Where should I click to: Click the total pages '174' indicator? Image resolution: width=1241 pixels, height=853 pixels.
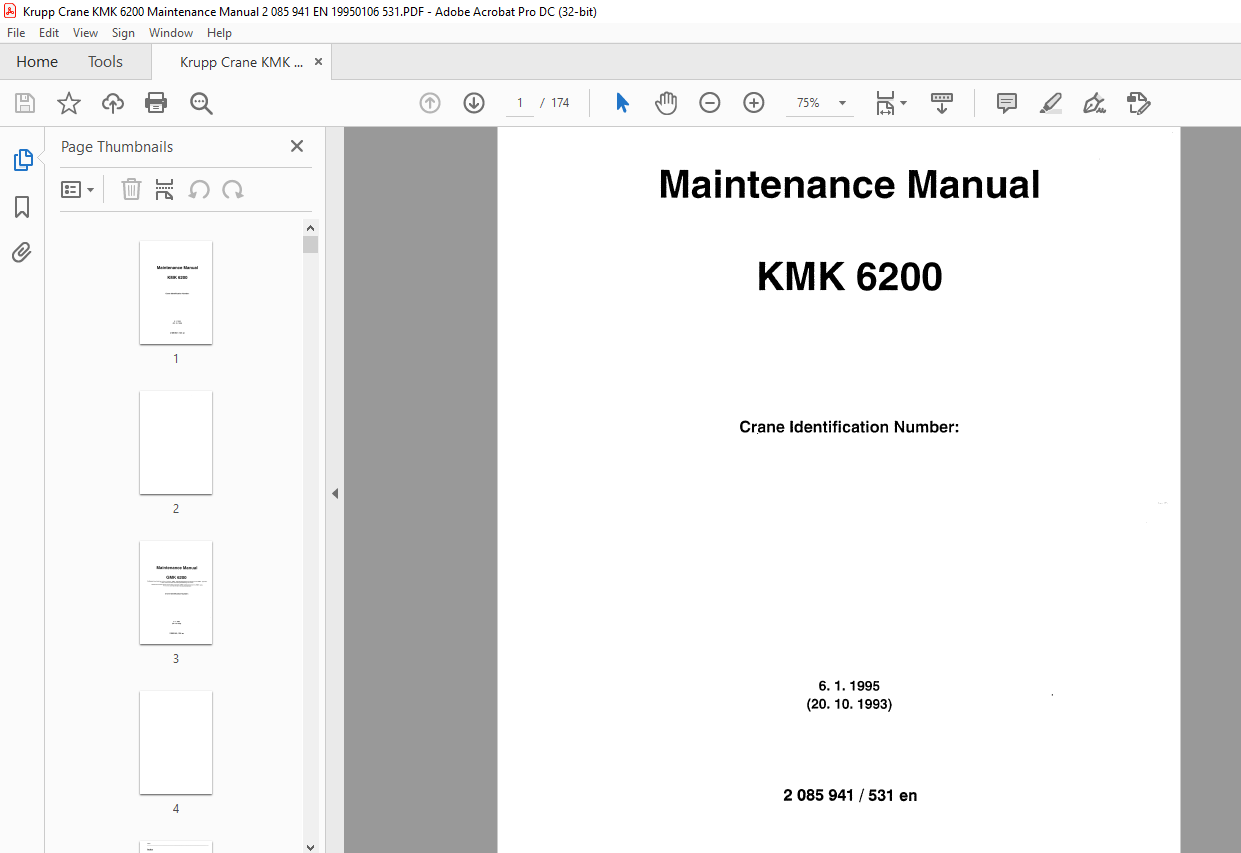pyautogui.click(x=560, y=103)
